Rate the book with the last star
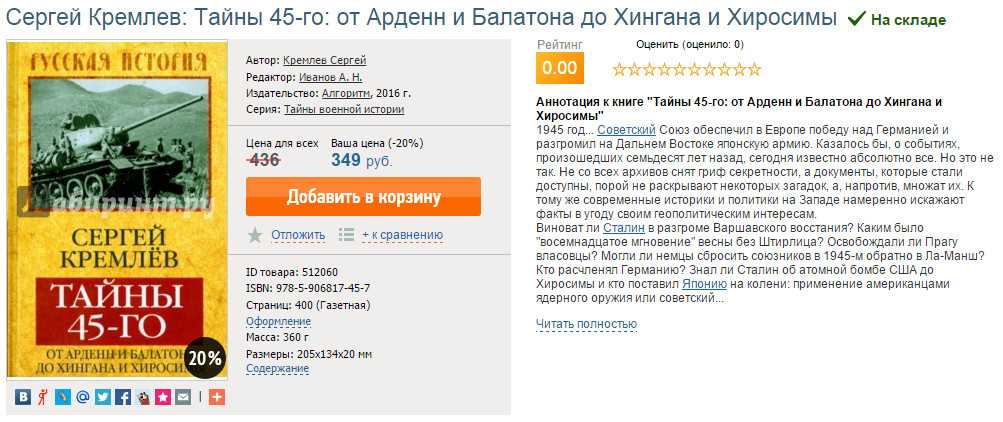Viewport: 1003px width, 422px height. click(x=754, y=69)
